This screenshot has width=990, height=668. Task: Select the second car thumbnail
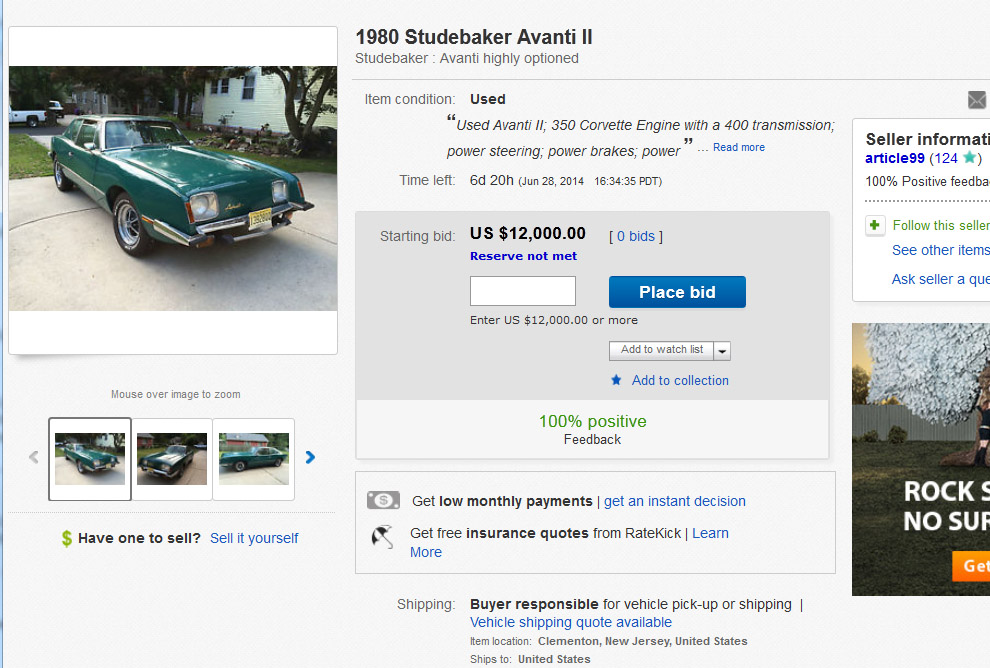(x=172, y=458)
